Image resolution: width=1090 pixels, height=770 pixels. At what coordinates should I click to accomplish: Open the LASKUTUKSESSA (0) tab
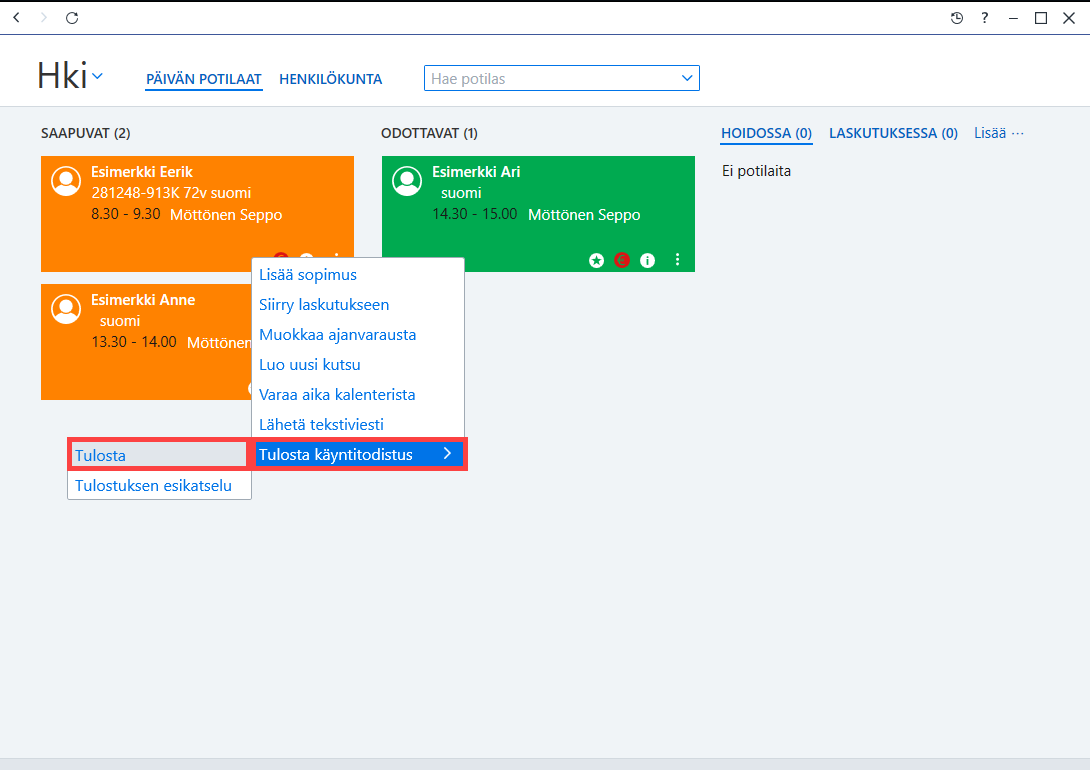click(x=893, y=133)
